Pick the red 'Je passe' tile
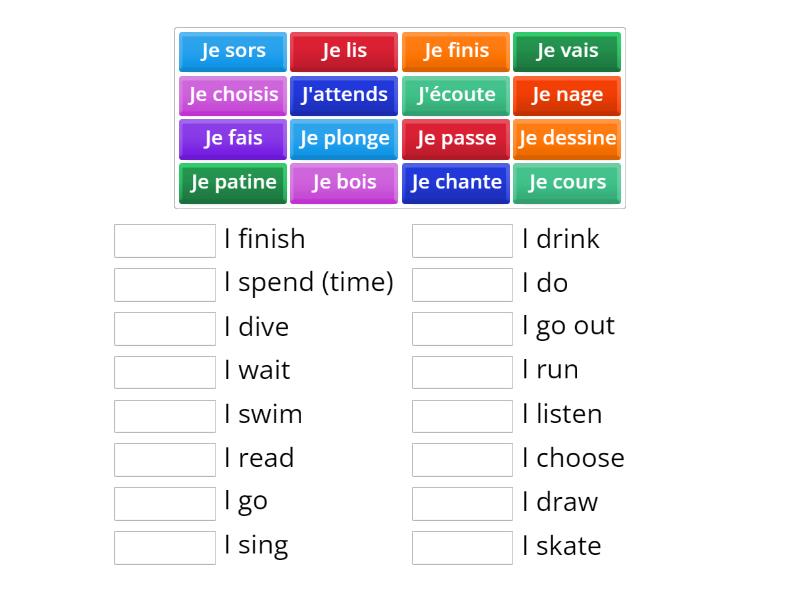 pos(455,139)
